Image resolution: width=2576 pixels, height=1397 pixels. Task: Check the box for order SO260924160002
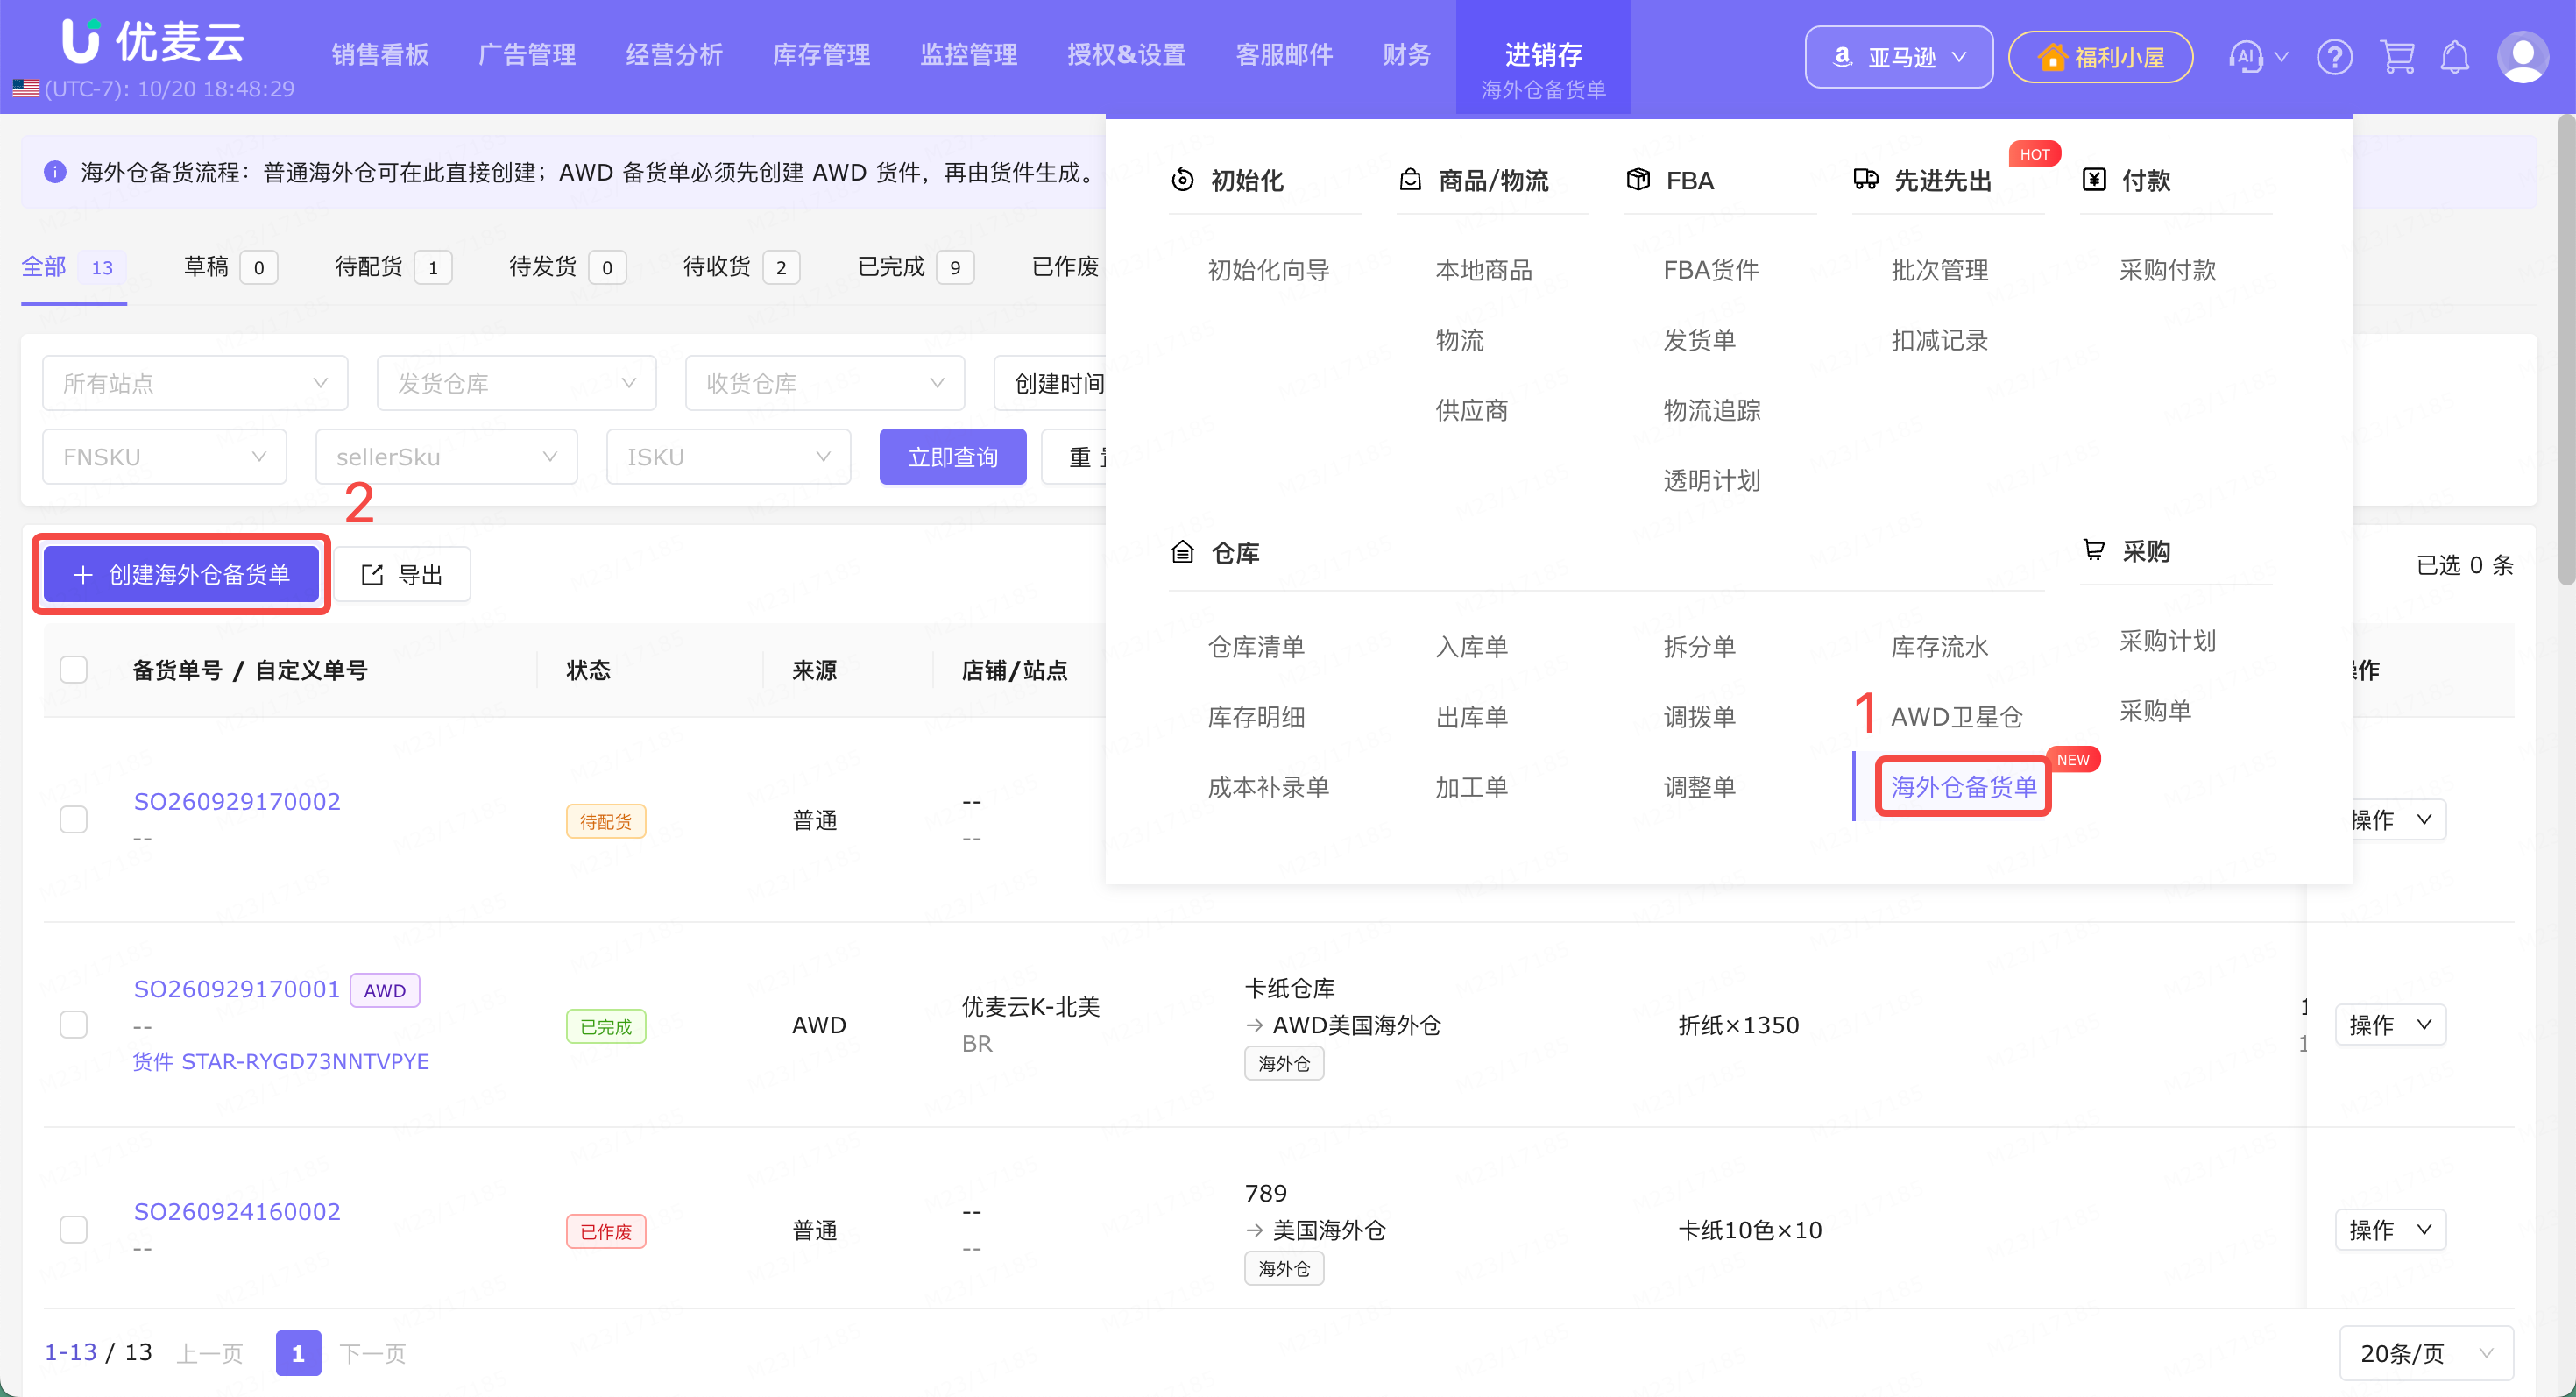(x=74, y=1229)
